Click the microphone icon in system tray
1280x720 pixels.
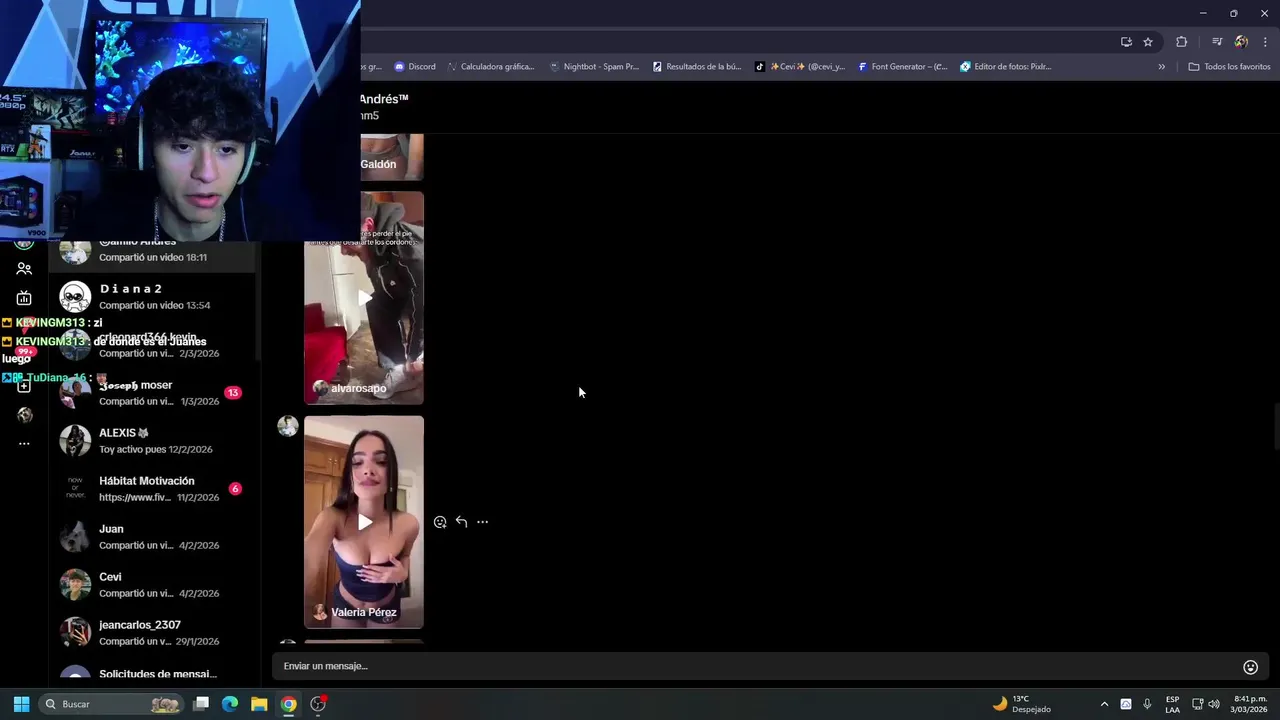point(1147,704)
